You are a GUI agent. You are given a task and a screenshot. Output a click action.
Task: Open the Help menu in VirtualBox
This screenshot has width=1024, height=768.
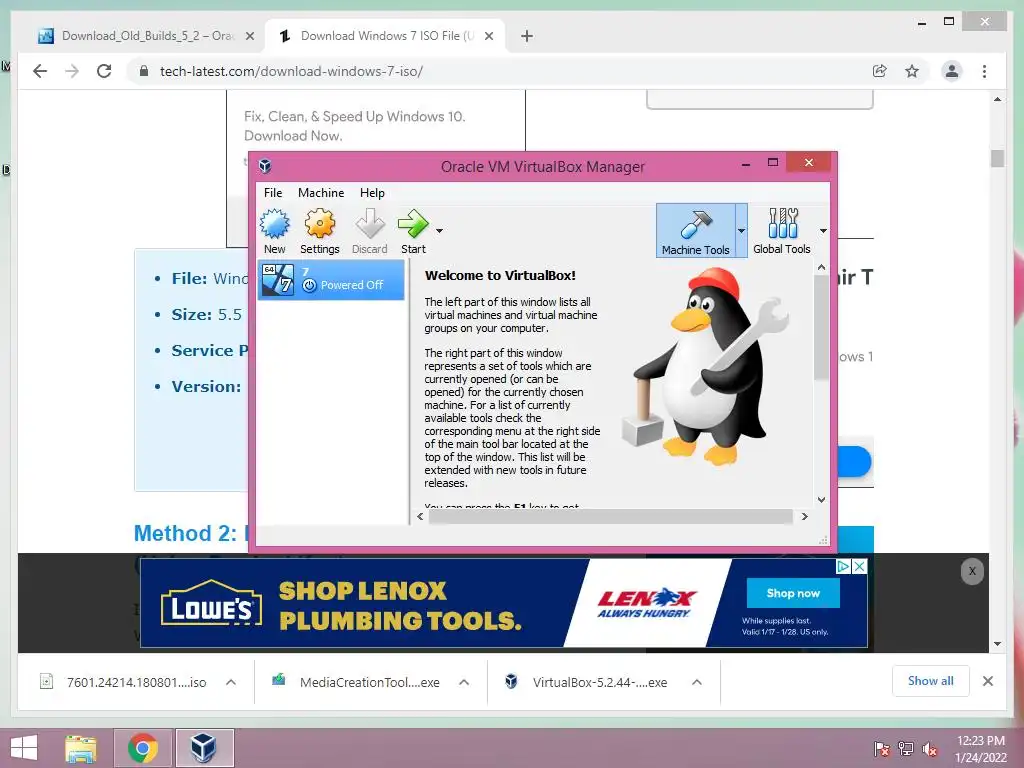(x=372, y=193)
